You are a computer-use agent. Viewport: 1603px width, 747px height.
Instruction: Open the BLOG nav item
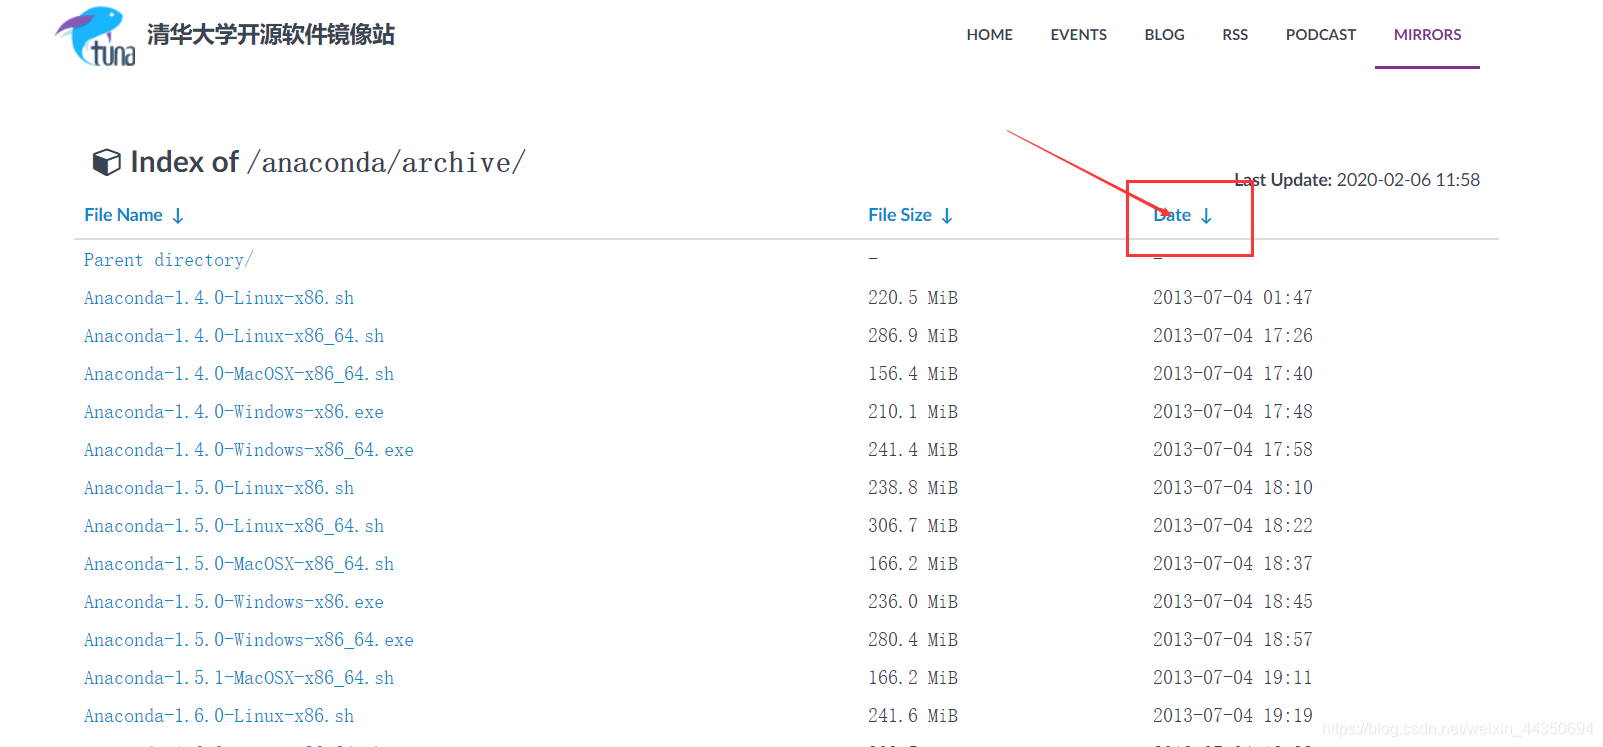tap(1164, 35)
